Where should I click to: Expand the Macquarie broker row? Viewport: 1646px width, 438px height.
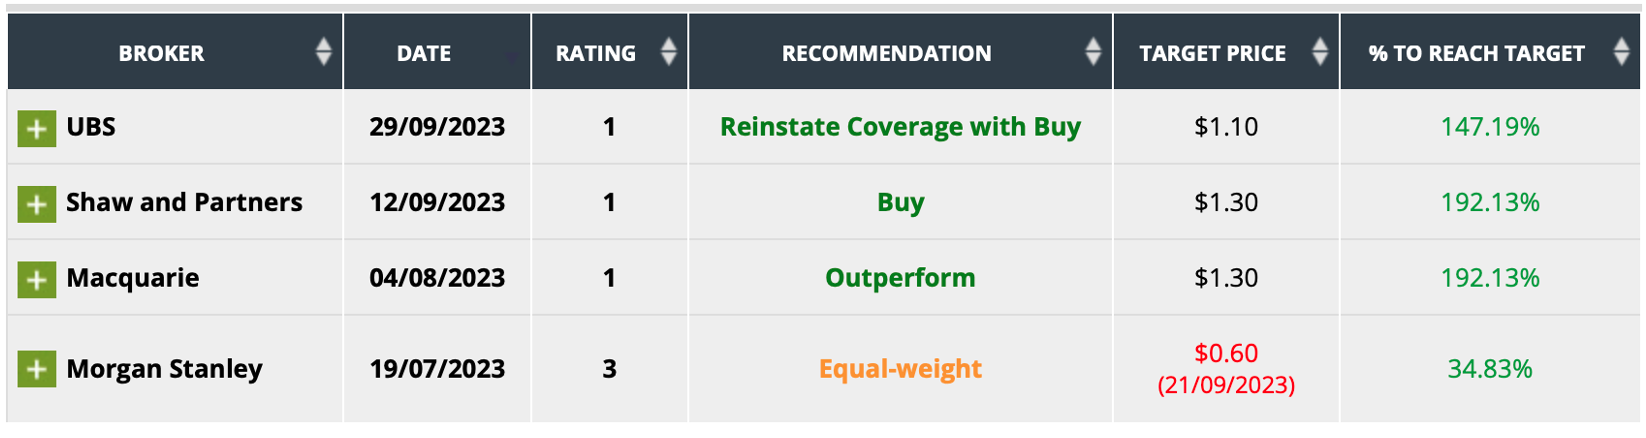(36, 279)
